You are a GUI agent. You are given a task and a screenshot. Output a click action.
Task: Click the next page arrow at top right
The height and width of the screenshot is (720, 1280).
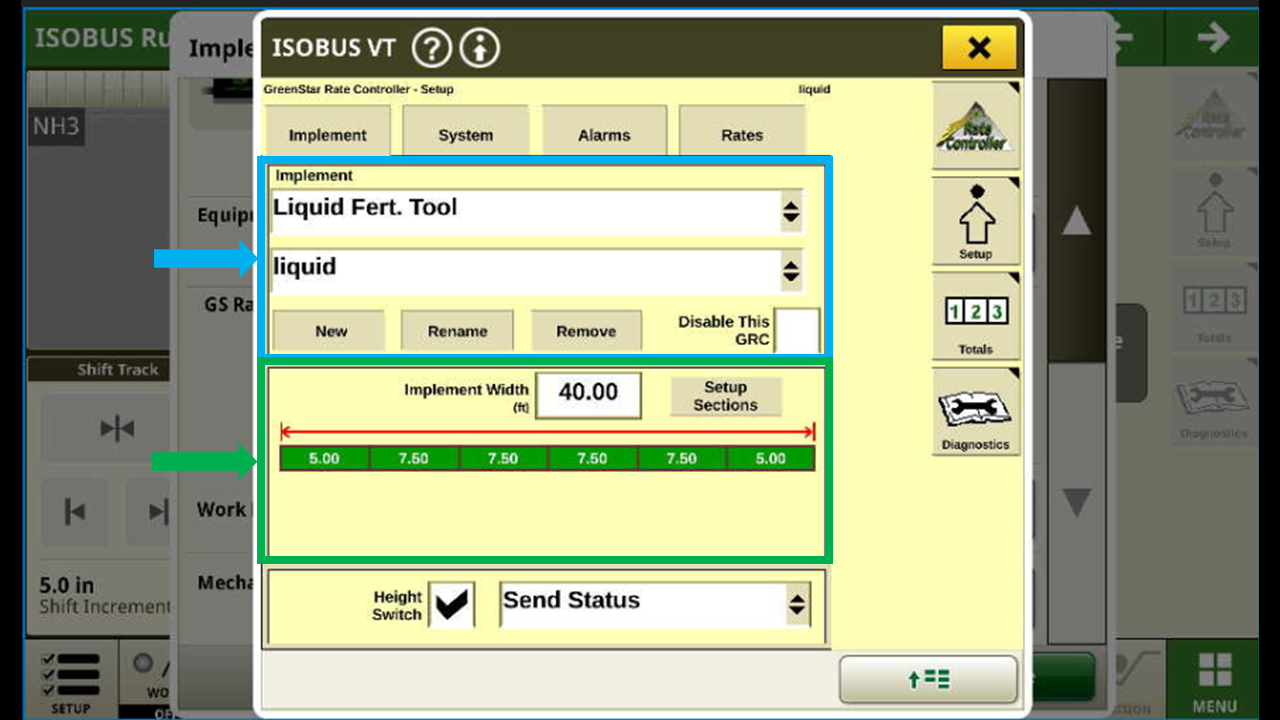pos(1213,38)
